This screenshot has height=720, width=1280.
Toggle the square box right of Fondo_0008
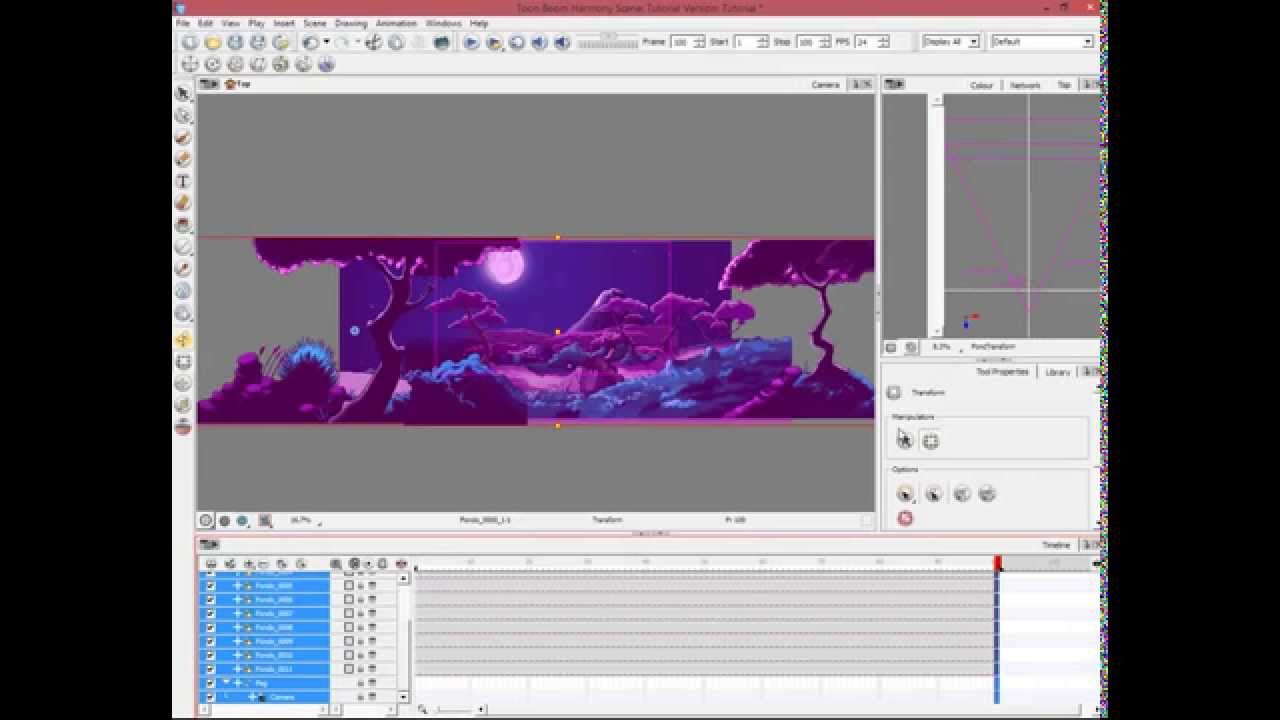pos(349,627)
